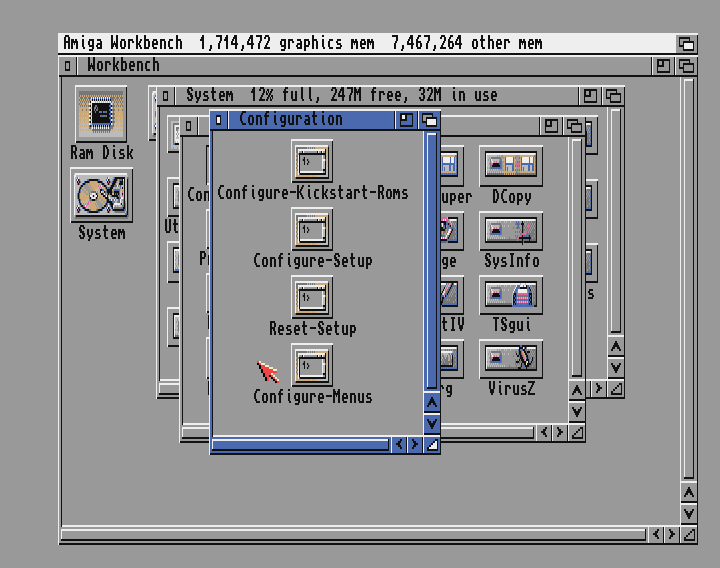Click Configuration window scroll up arrow
720x568 pixels.
click(x=432, y=403)
